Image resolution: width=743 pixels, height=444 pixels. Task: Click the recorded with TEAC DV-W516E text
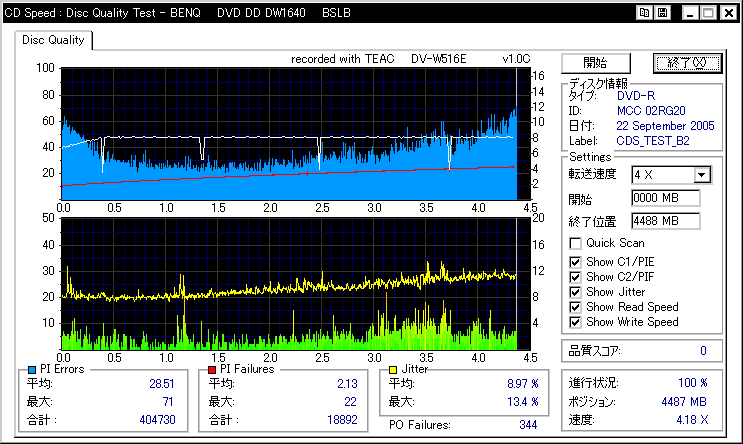379,59
